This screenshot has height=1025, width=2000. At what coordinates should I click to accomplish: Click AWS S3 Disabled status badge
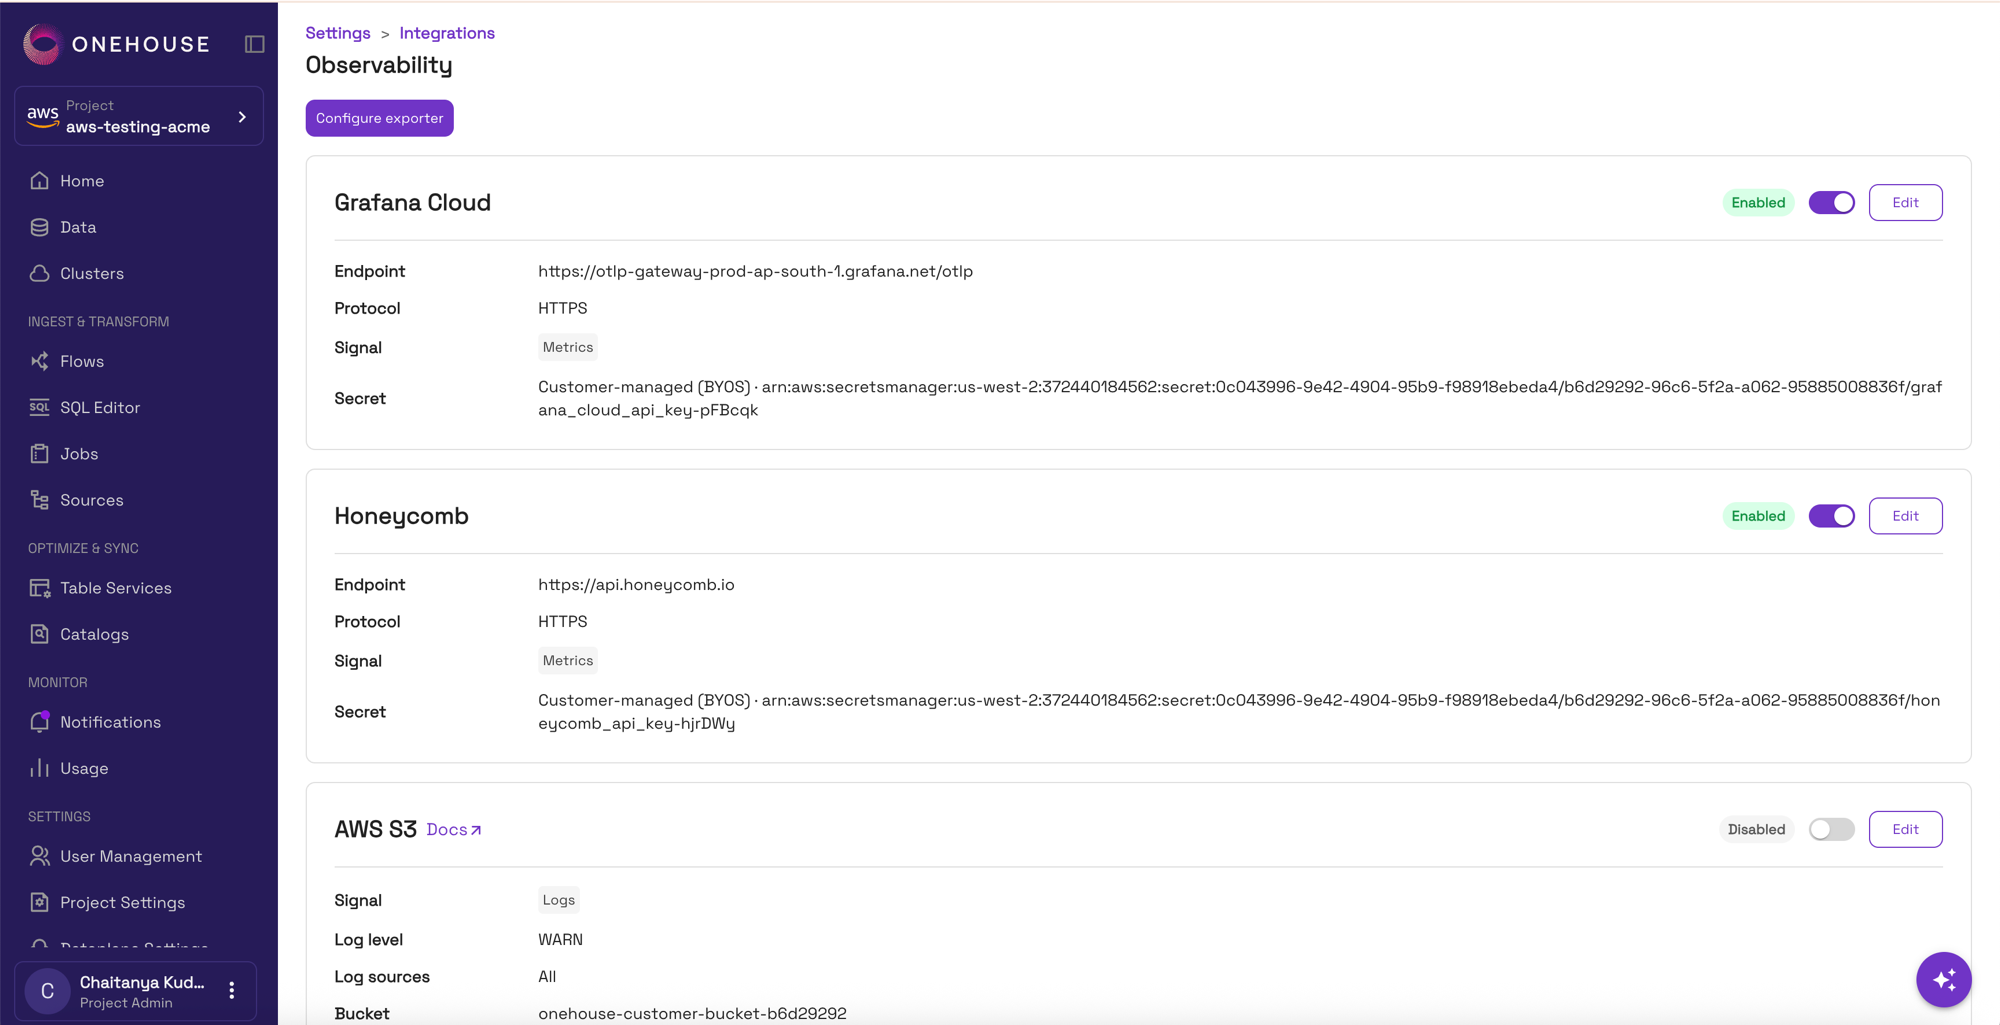(1756, 829)
